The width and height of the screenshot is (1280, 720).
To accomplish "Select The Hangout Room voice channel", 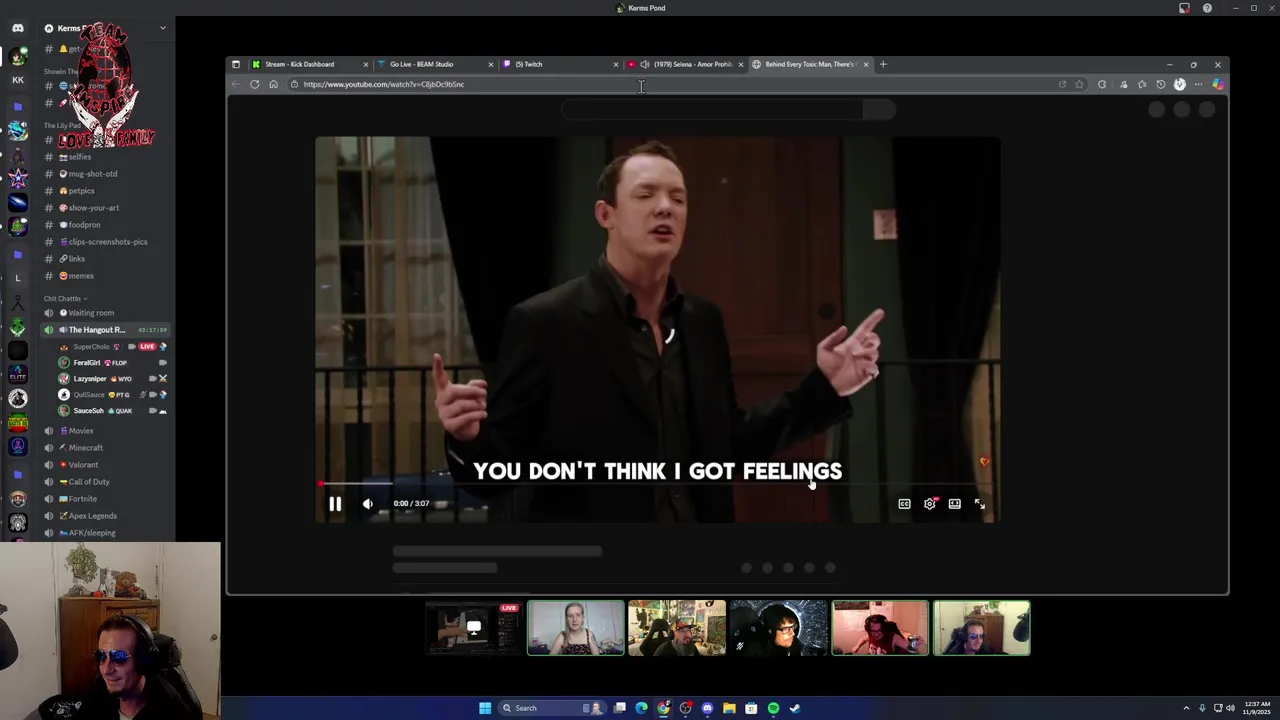I will 105,330.
